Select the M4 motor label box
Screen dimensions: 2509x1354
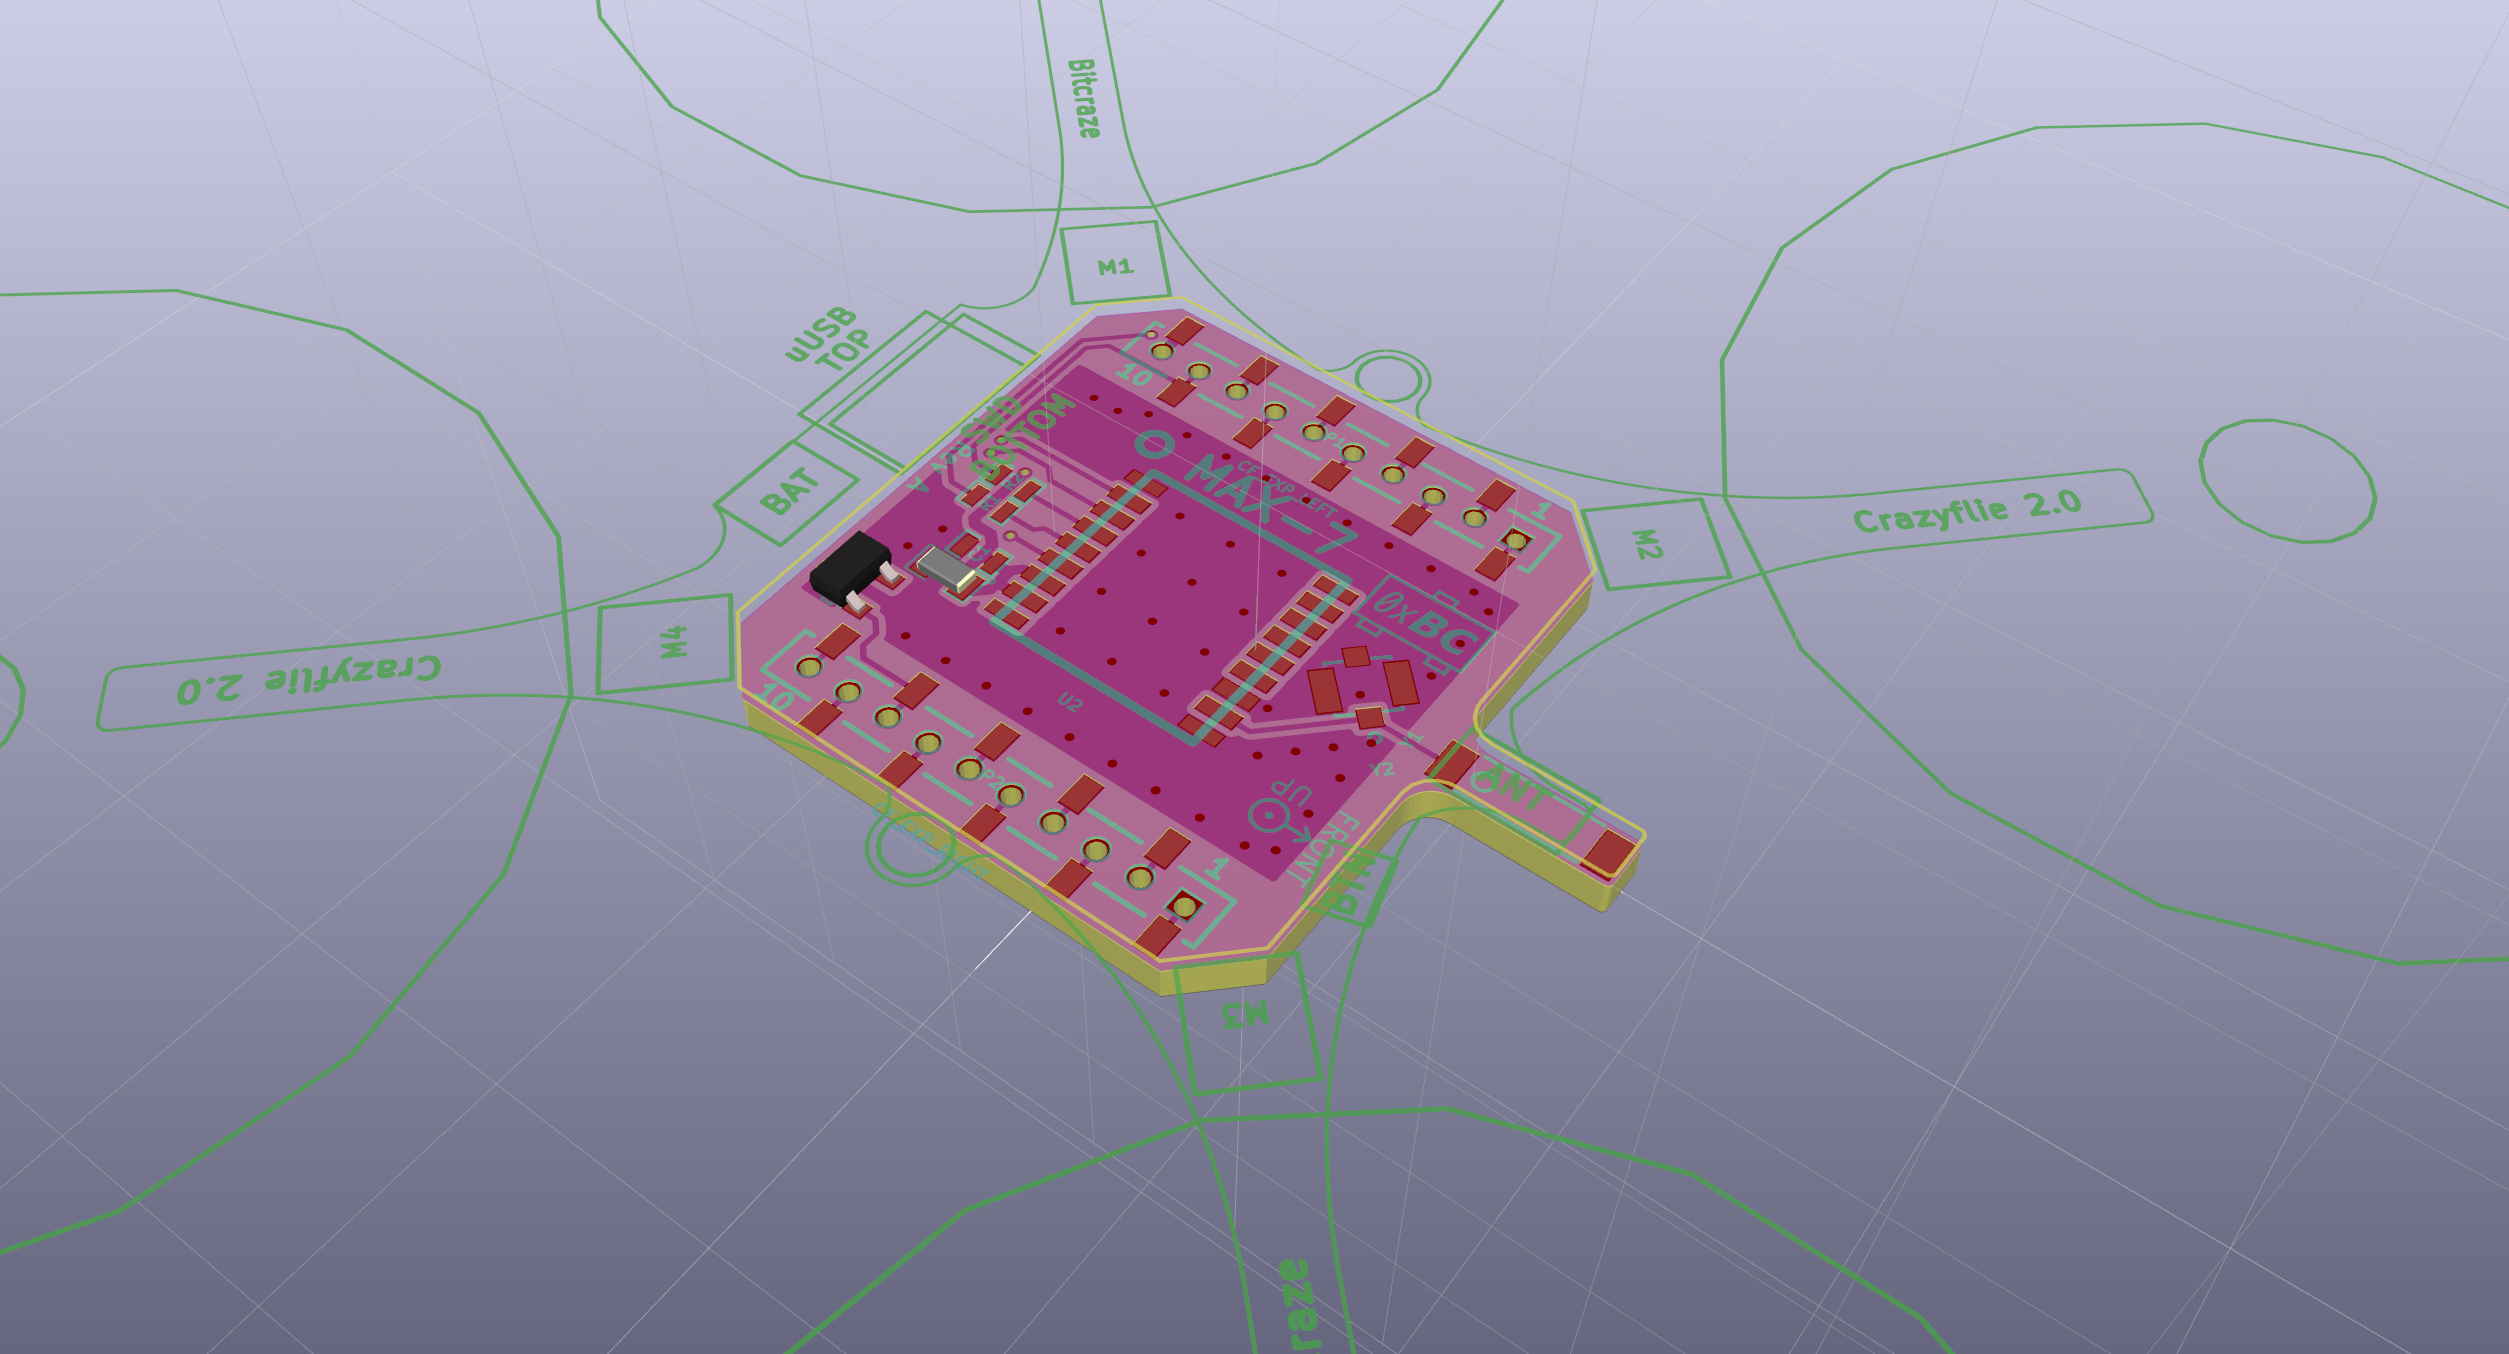coord(666,644)
